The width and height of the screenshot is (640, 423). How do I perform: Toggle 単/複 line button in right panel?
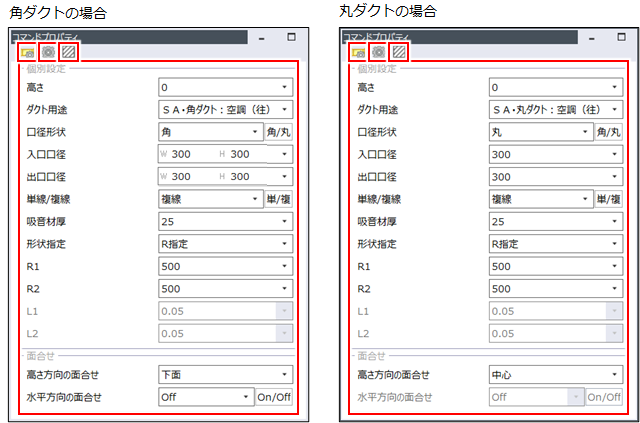coord(610,199)
